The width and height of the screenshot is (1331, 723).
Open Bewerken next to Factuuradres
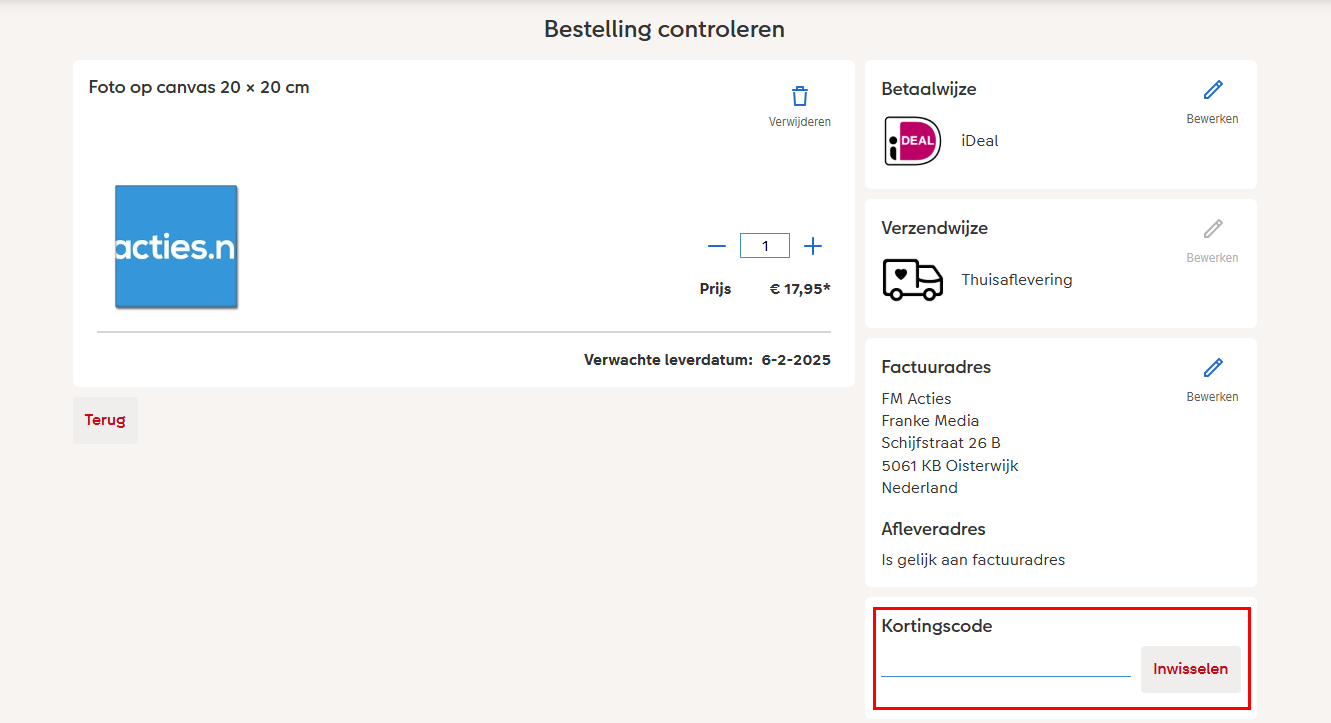1212,396
